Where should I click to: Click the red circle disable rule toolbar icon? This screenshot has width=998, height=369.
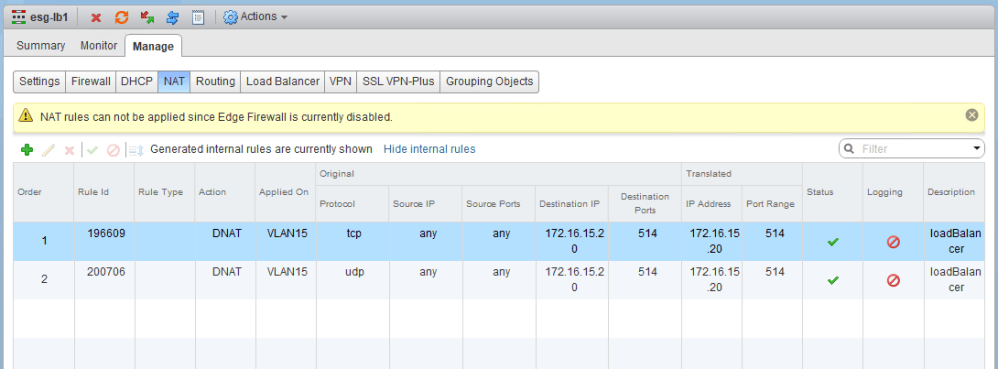[113, 150]
